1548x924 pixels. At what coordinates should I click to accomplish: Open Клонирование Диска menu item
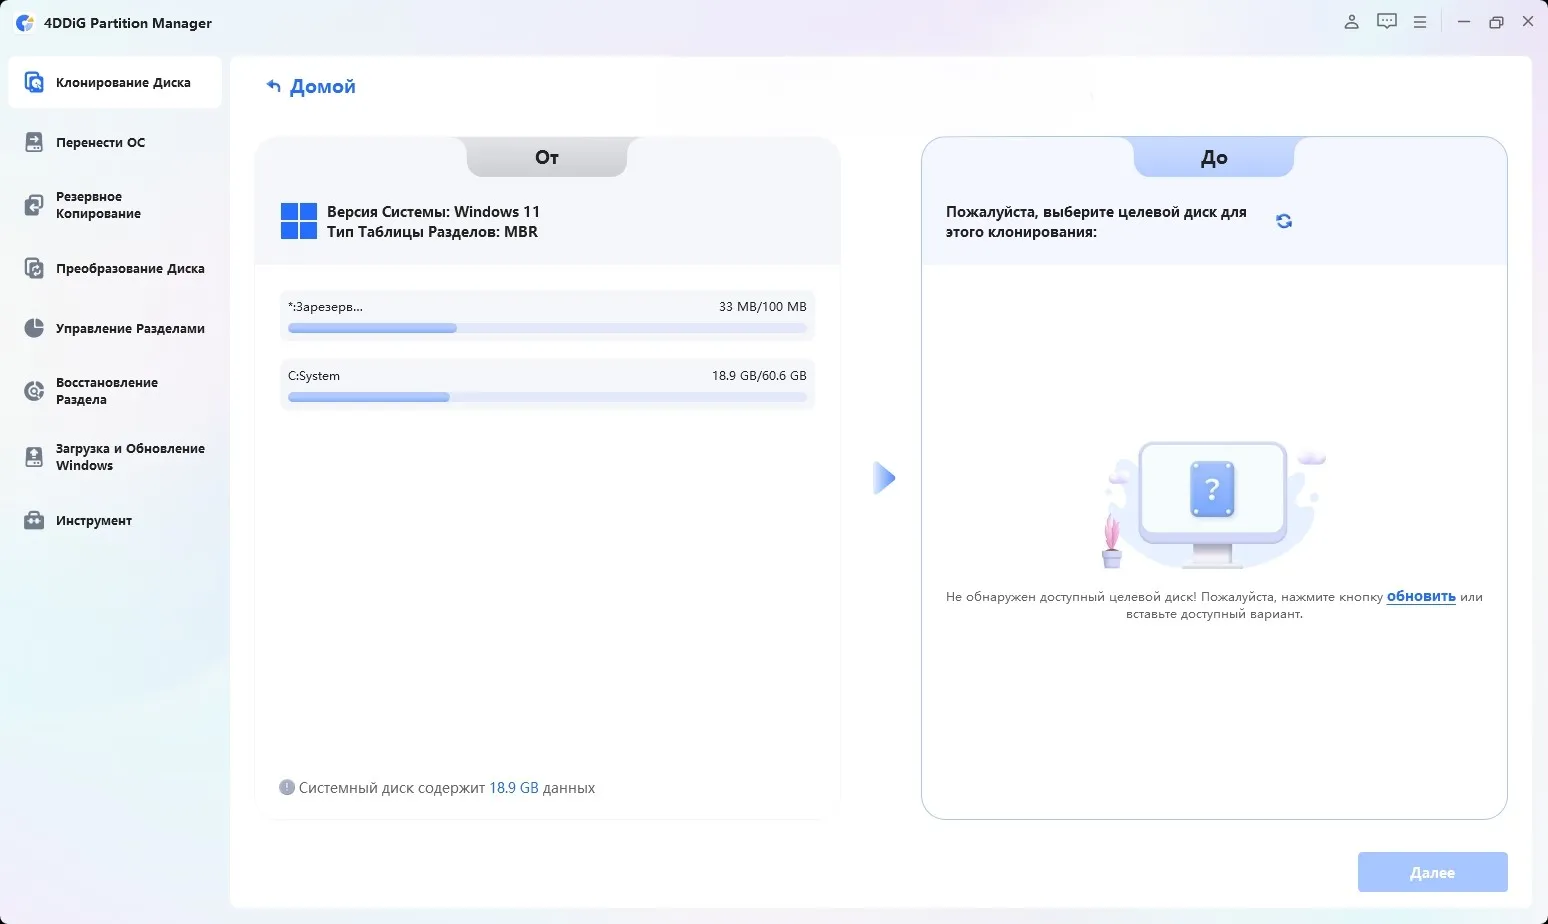tap(115, 82)
